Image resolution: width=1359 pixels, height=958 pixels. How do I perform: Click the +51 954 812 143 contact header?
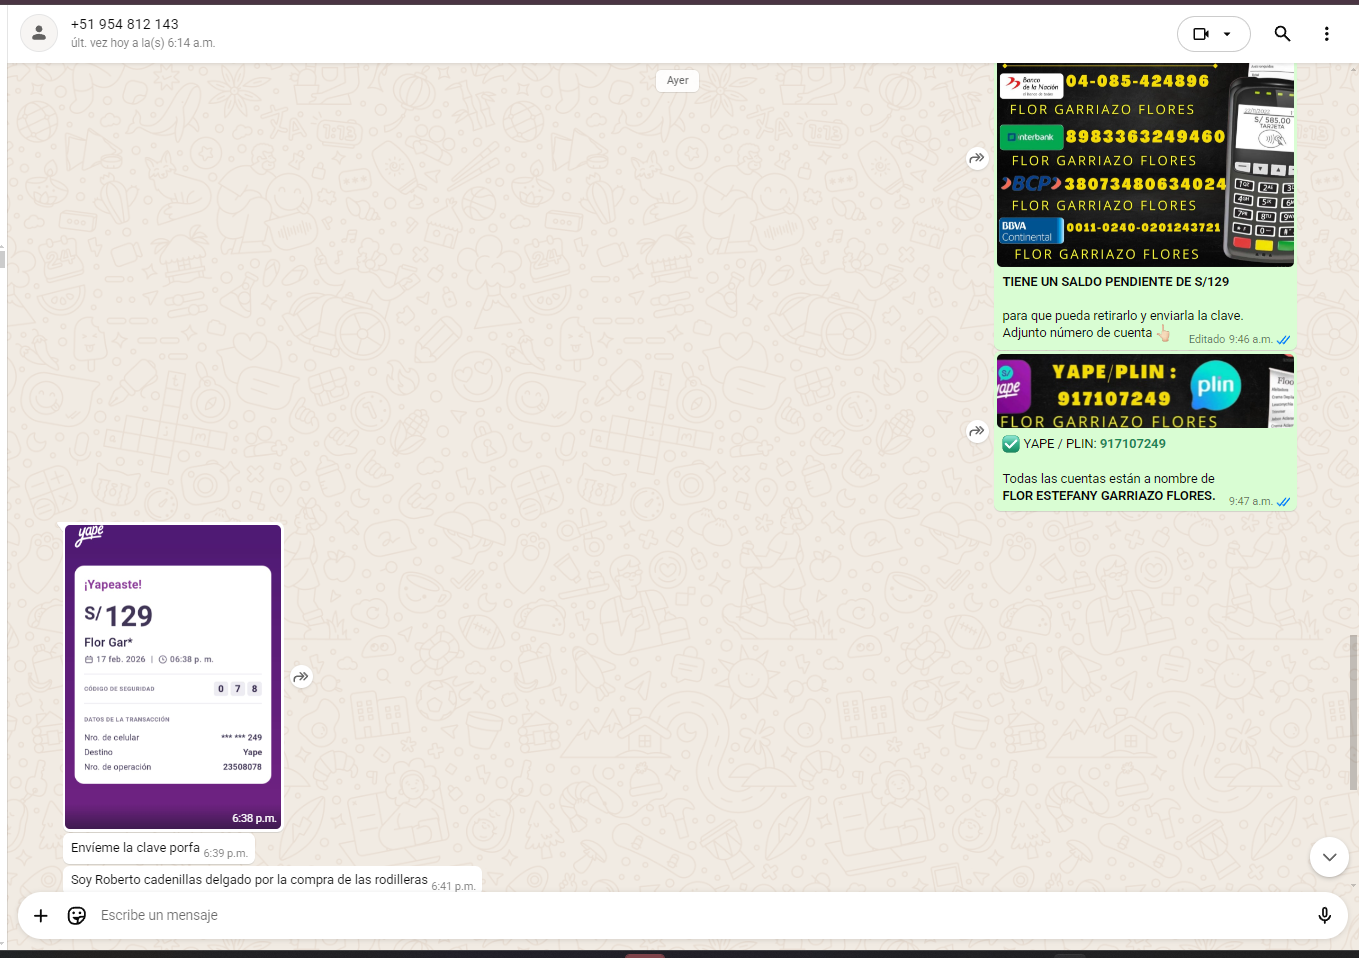coord(125,24)
